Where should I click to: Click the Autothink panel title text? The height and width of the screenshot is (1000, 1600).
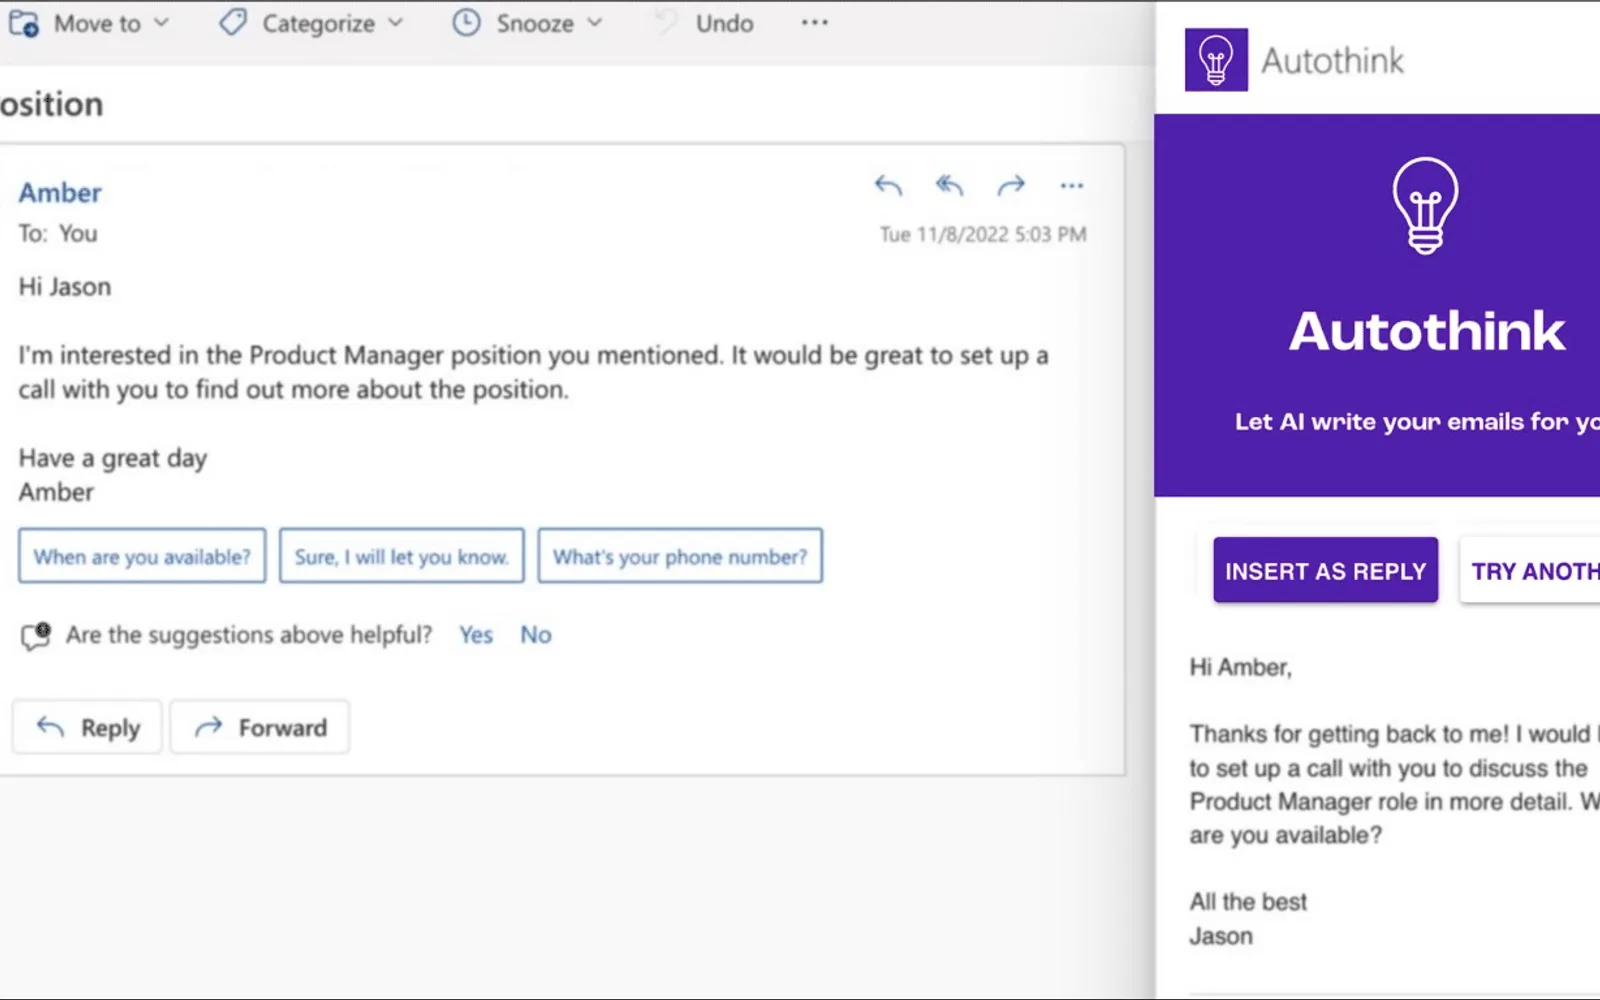click(x=1332, y=61)
